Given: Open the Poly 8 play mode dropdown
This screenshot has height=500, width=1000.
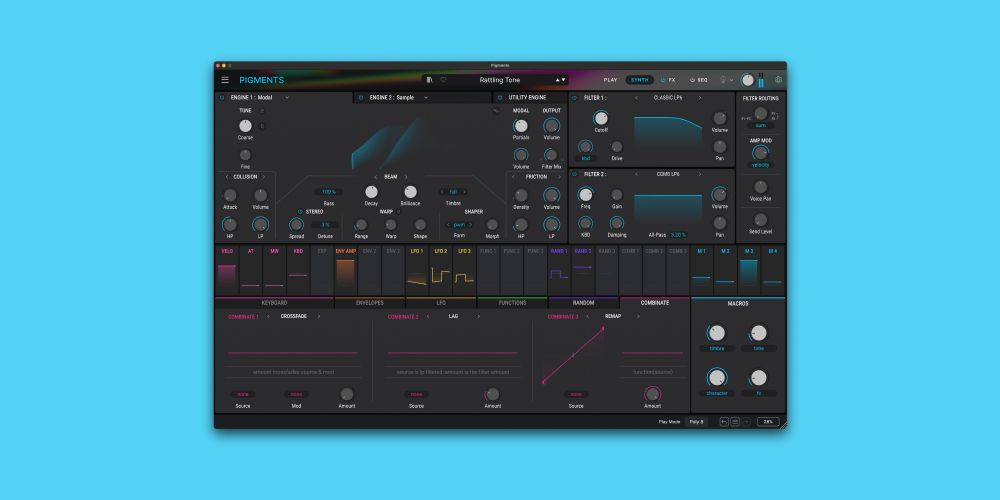Looking at the screenshot, I should (696, 422).
